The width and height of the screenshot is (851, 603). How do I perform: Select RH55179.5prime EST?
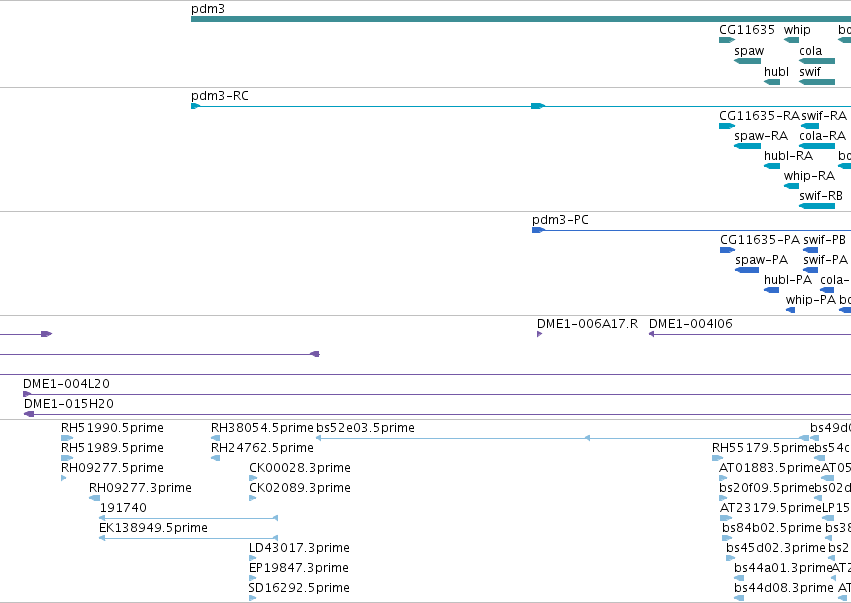pyautogui.click(x=717, y=458)
